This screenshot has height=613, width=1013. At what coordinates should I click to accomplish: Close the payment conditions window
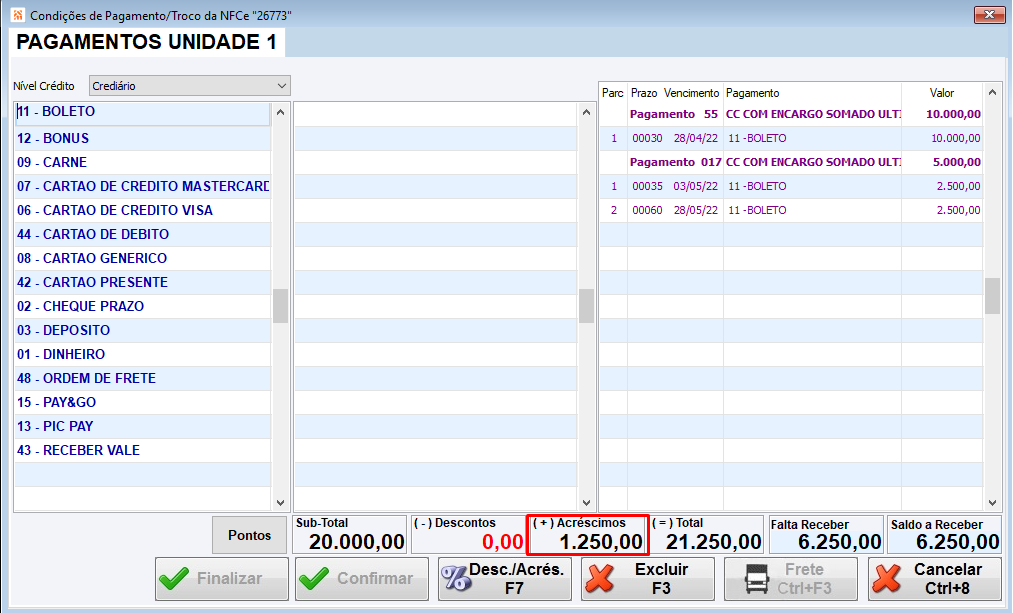click(x=989, y=14)
